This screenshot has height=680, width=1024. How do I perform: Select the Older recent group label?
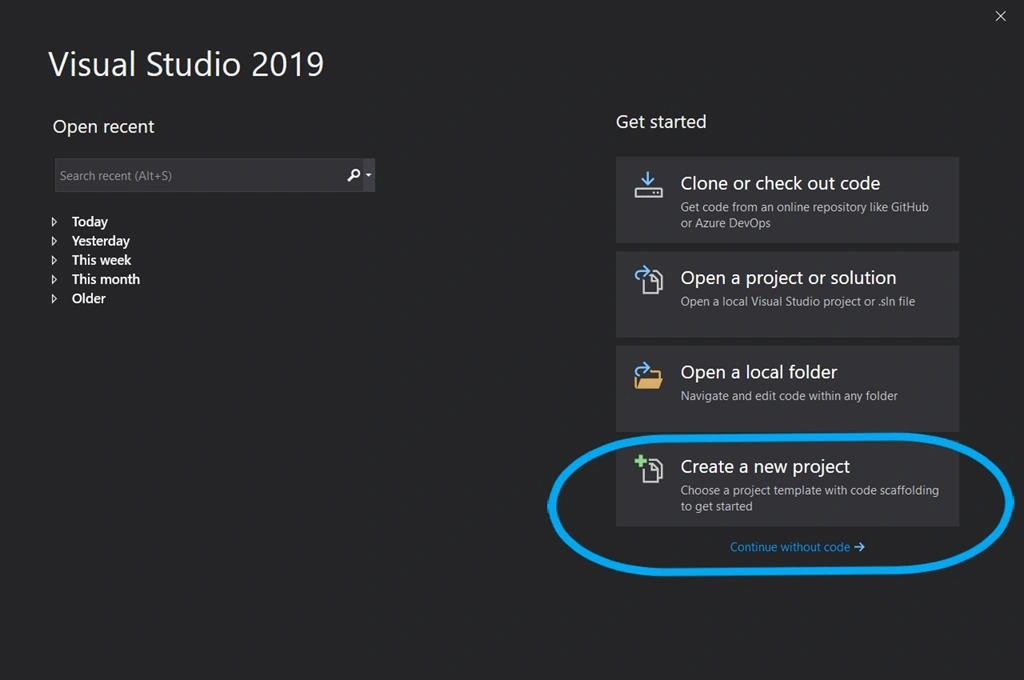coord(89,299)
